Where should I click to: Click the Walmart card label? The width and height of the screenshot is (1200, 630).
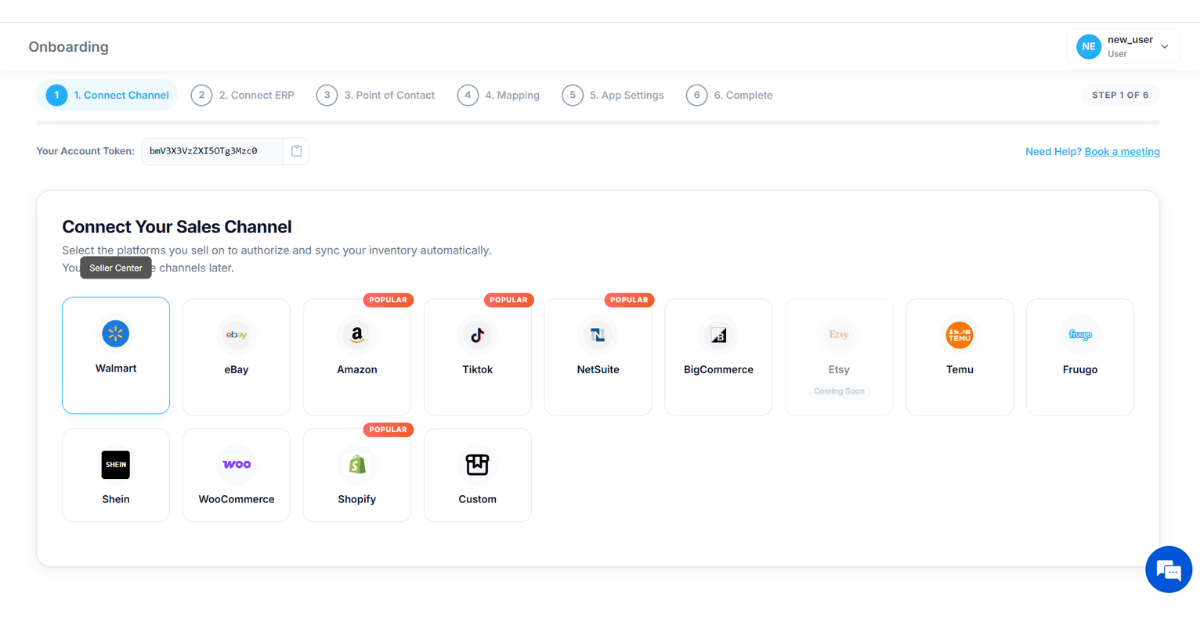tap(116, 368)
